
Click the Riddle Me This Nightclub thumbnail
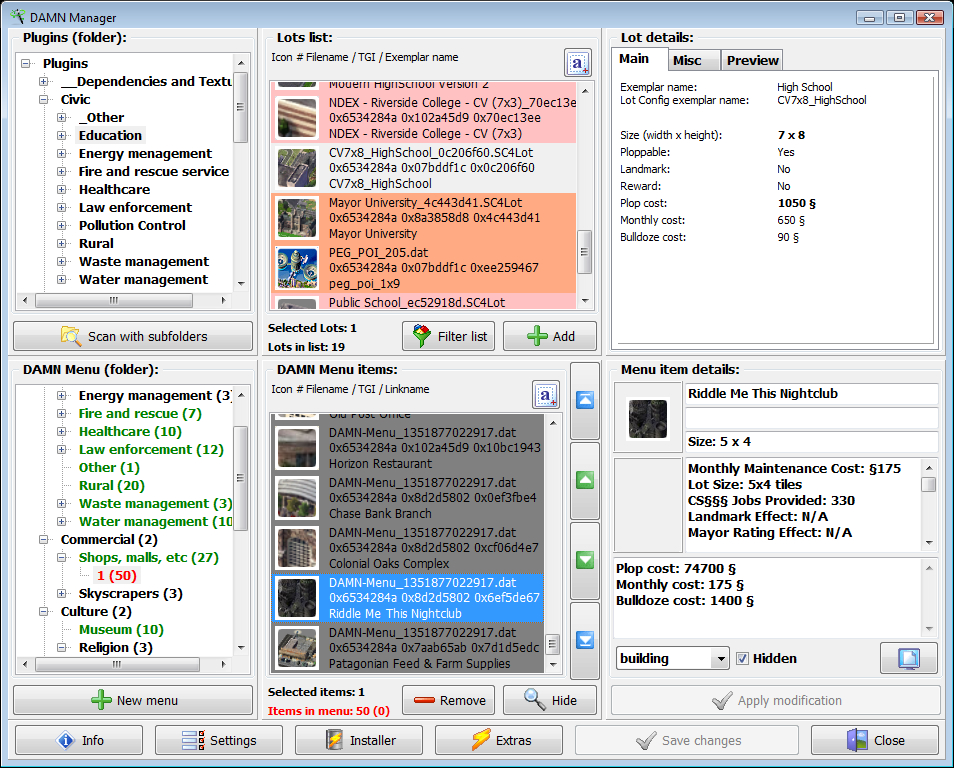click(645, 418)
